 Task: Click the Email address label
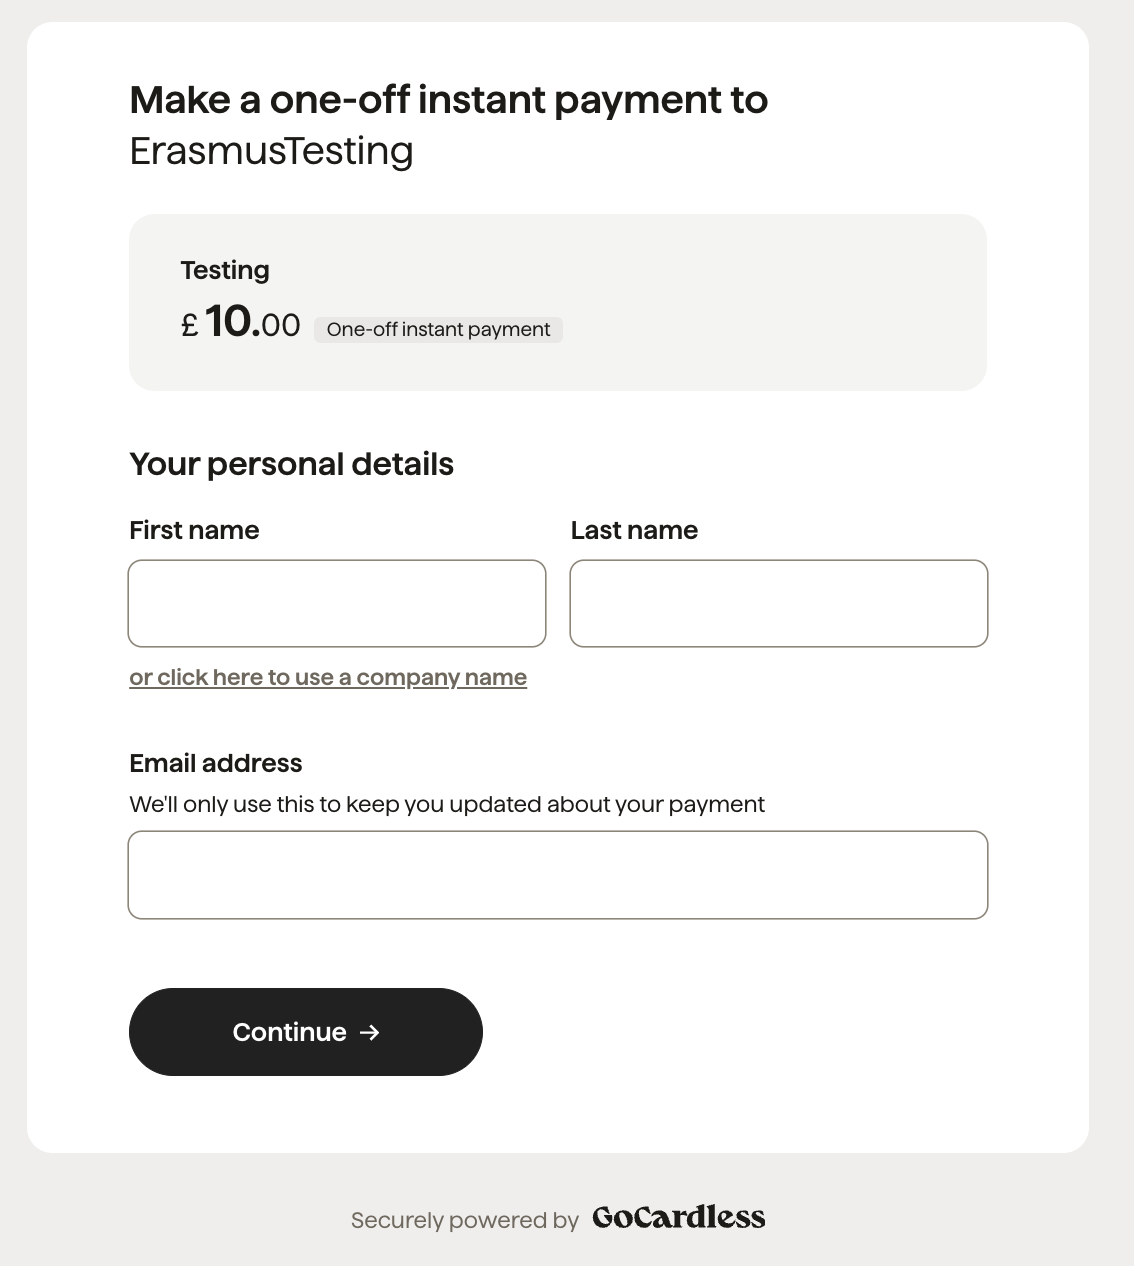point(216,763)
